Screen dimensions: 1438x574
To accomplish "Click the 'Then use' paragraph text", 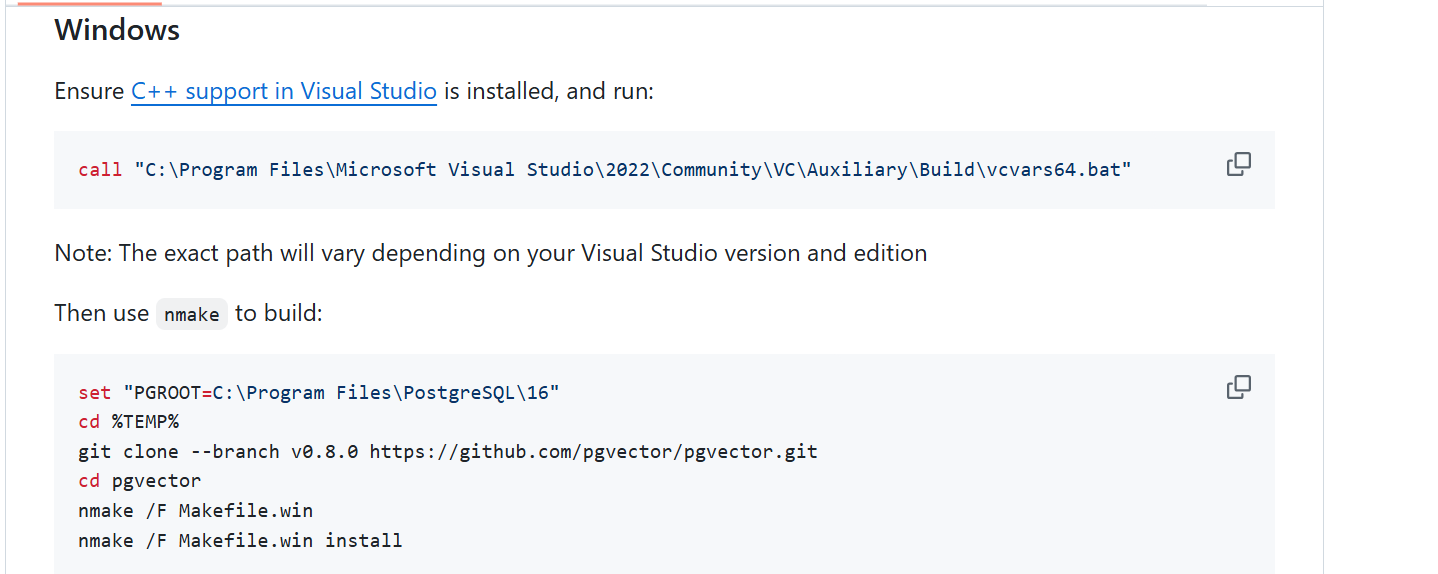I will (188, 313).
